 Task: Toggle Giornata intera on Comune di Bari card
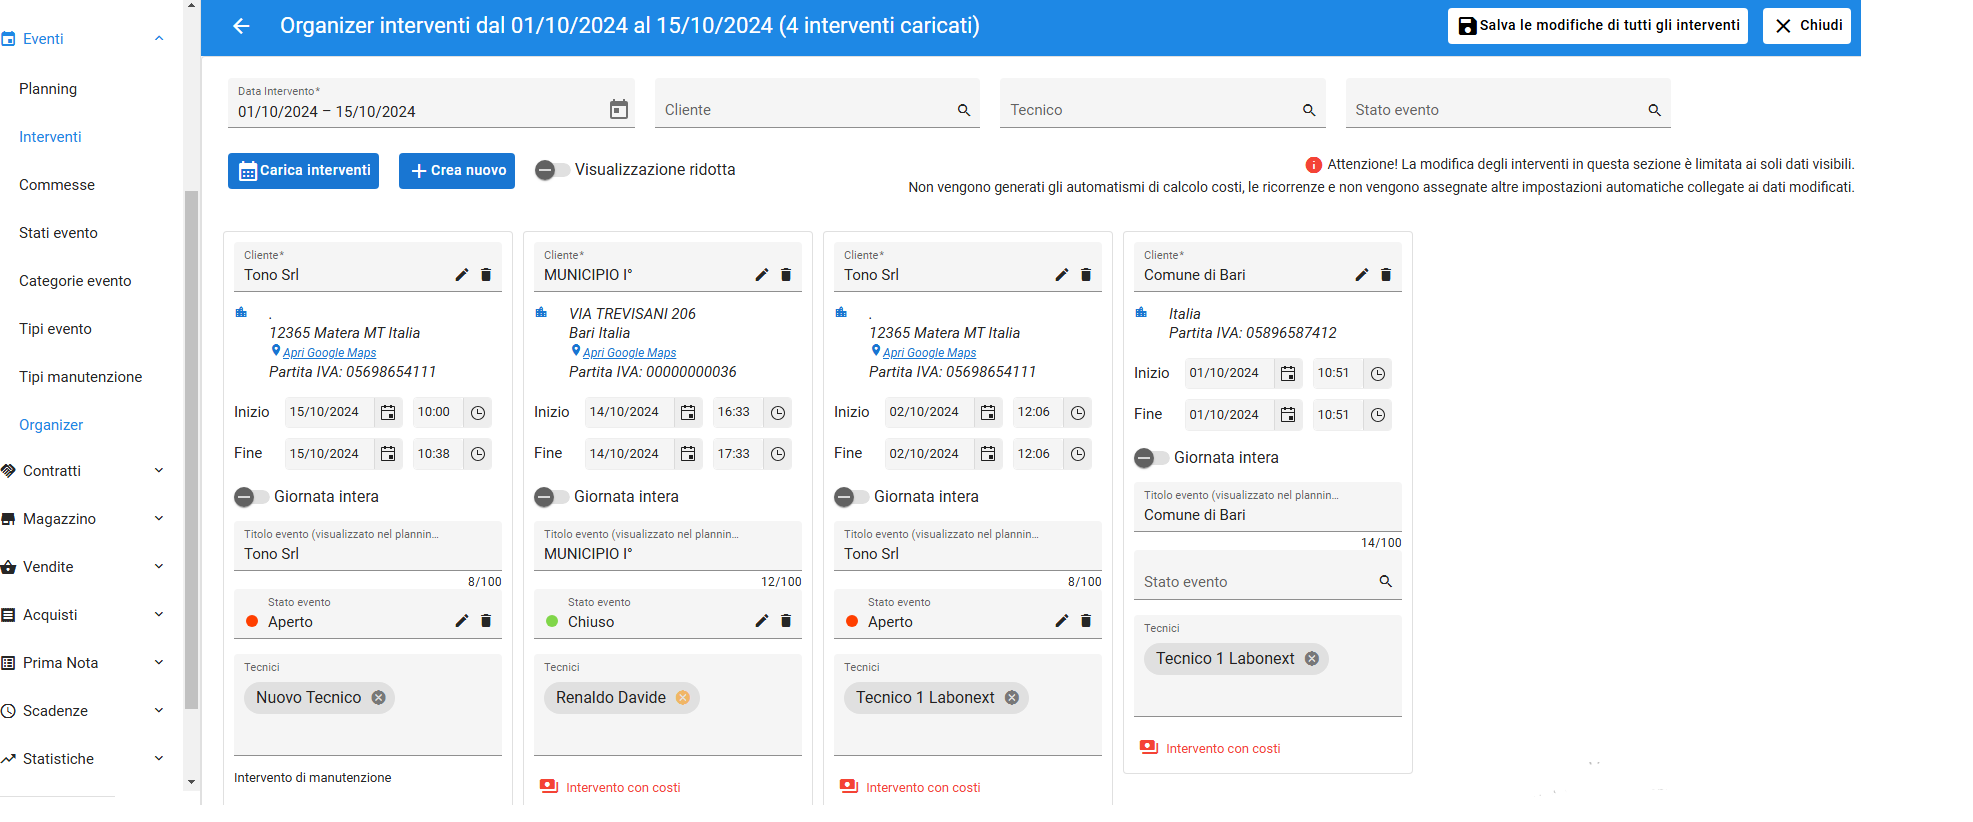[x=1151, y=458]
